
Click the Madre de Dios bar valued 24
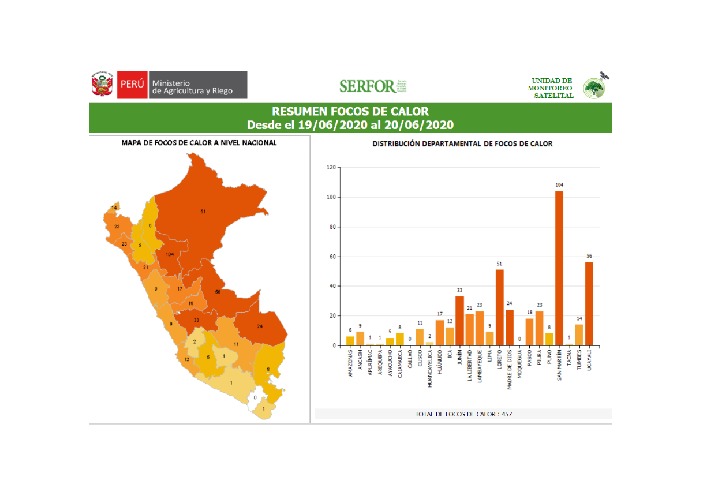509,327
